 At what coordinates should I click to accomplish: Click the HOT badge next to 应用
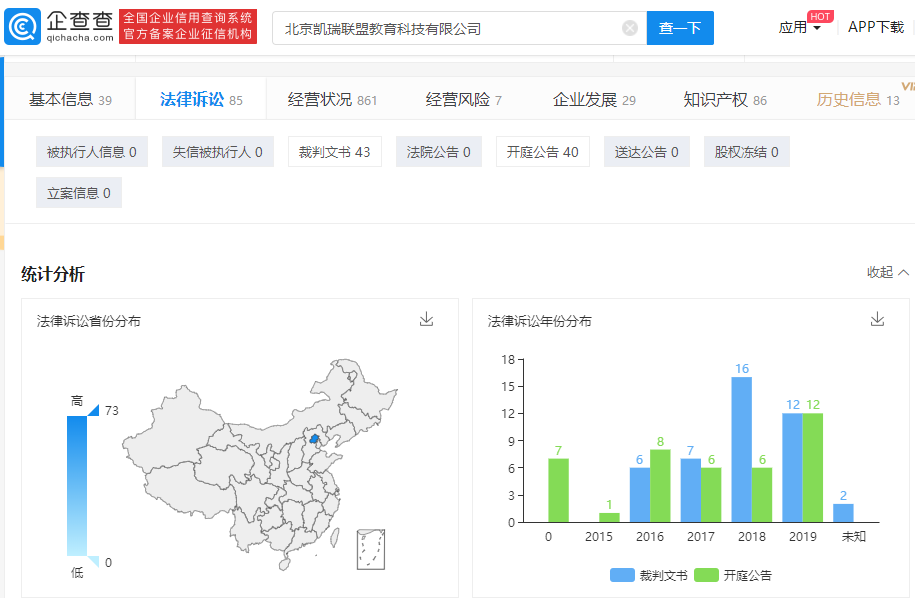[820, 16]
